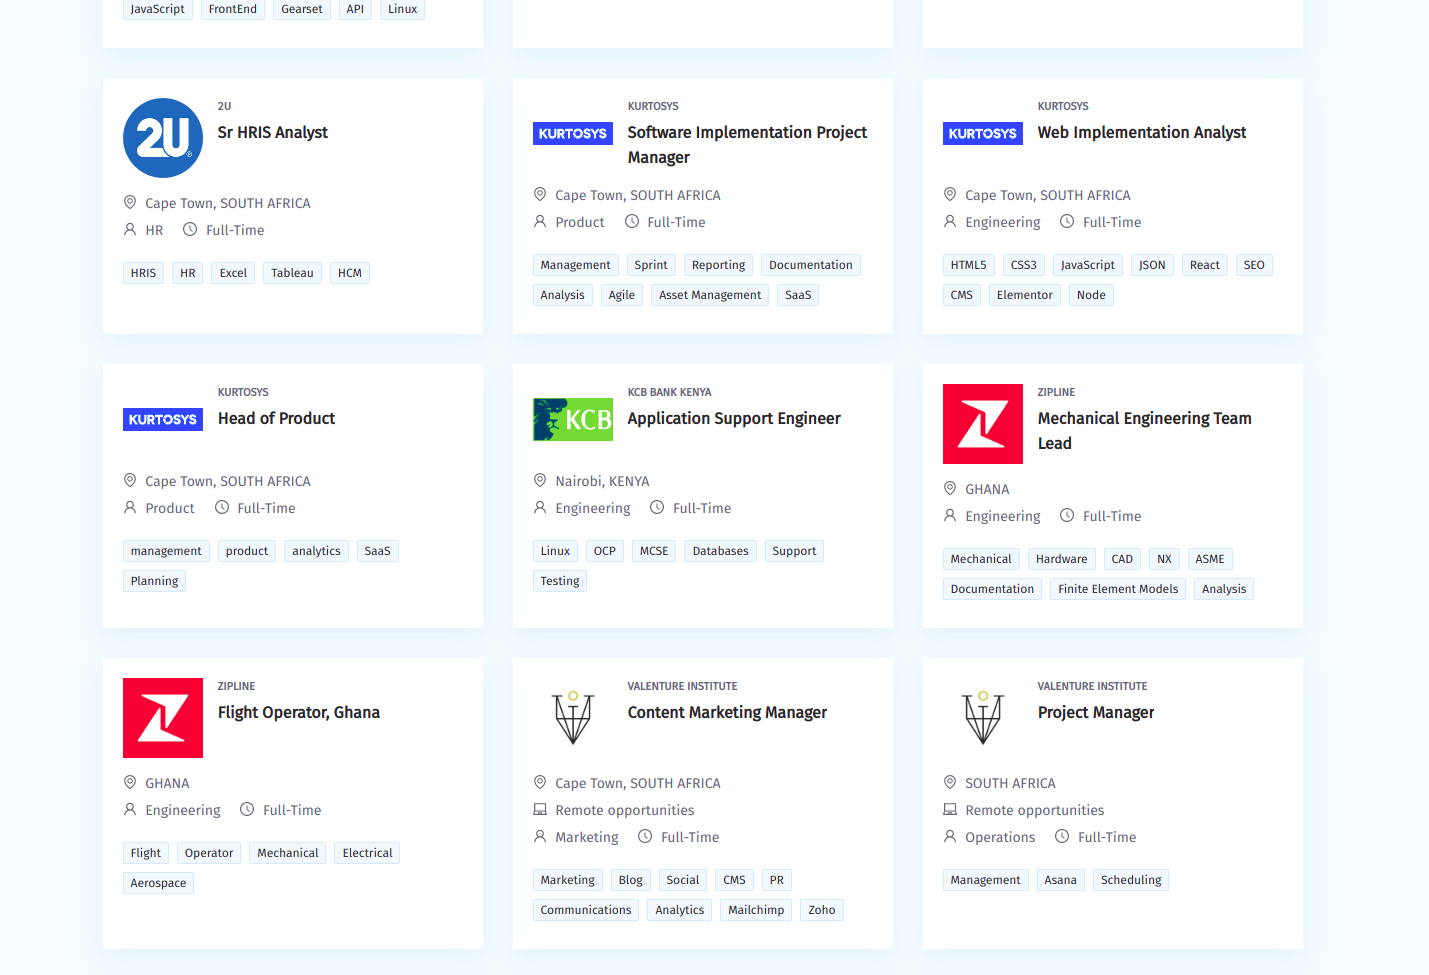The width and height of the screenshot is (1429, 975).
Task: Select the MCSE tag
Action: pyautogui.click(x=654, y=551)
